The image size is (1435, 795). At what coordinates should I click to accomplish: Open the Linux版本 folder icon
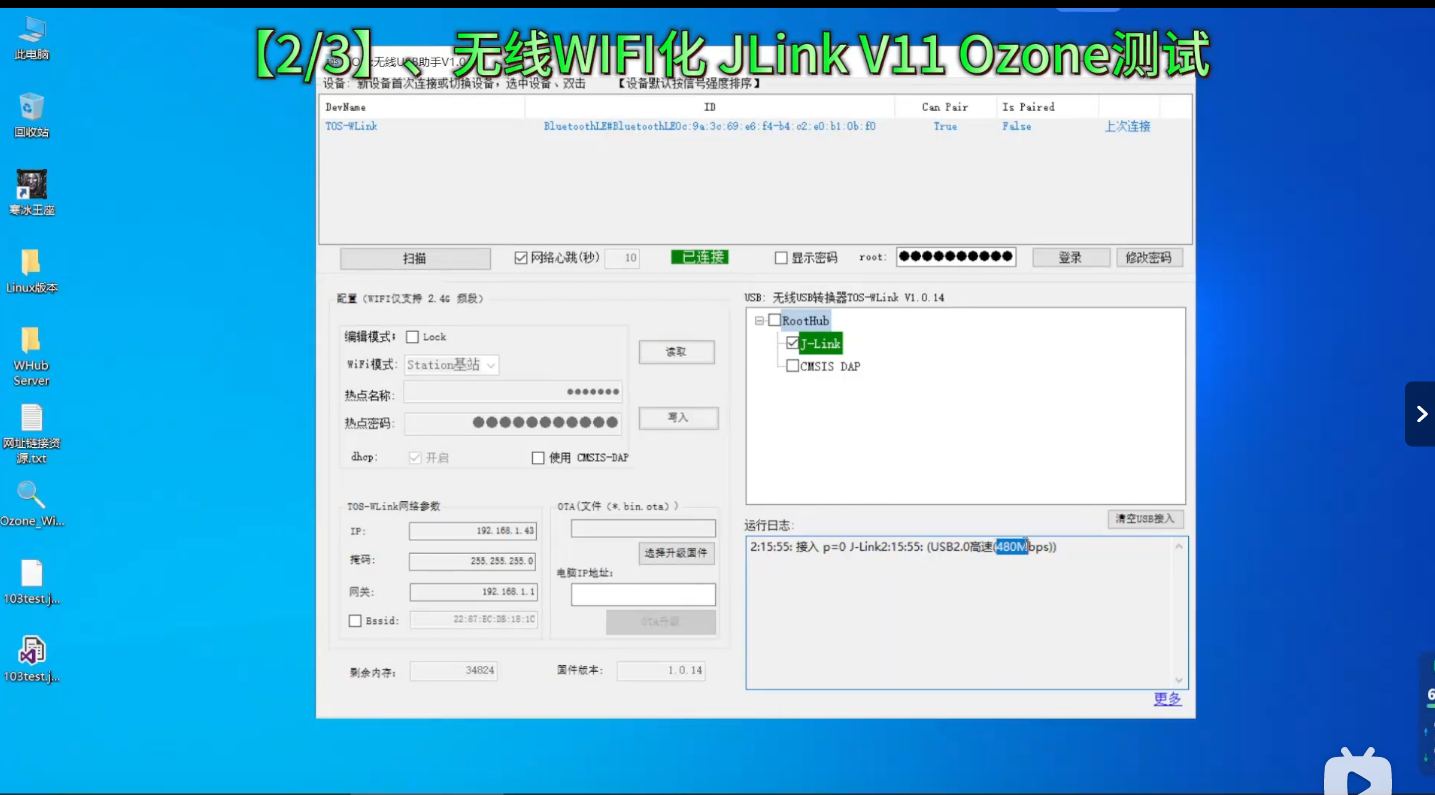click(32, 270)
